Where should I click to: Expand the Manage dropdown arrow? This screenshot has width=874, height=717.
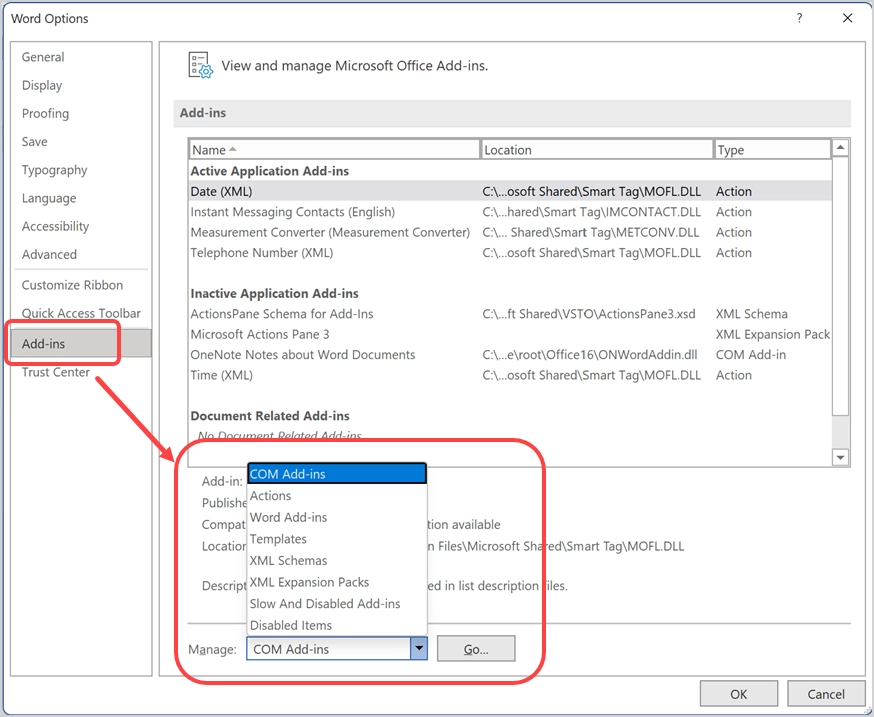[419, 648]
